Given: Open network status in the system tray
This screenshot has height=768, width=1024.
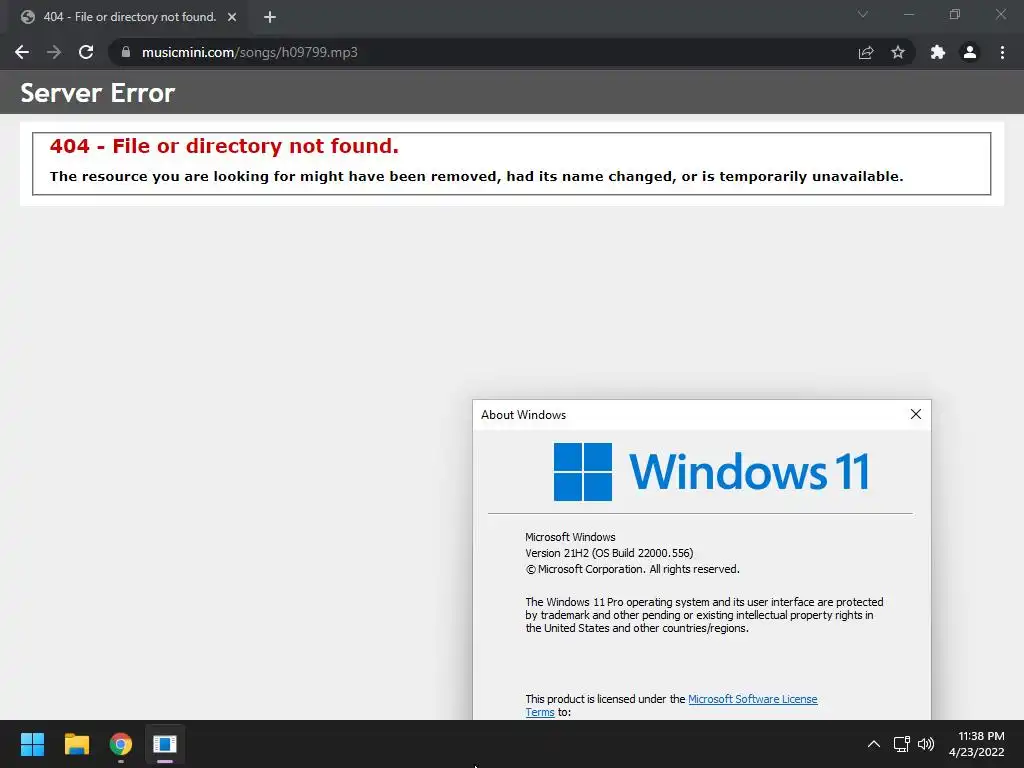Looking at the screenshot, I should click(902, 744).
